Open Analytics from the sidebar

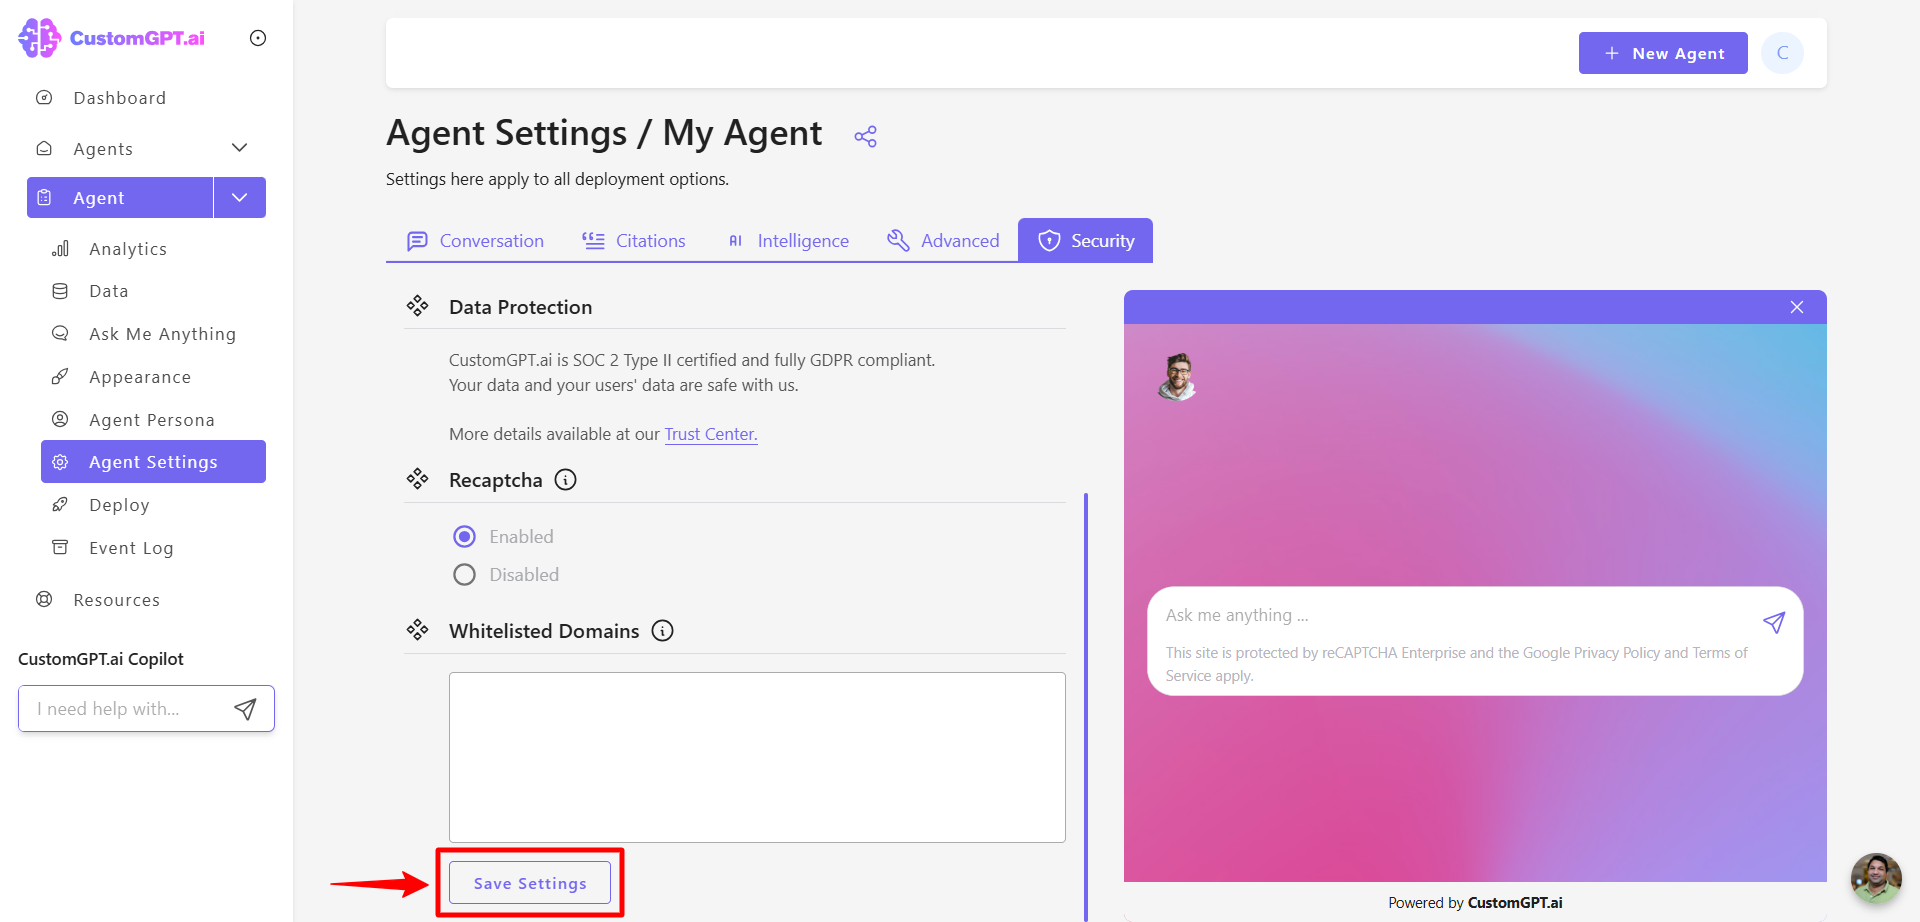coord(128,249)
